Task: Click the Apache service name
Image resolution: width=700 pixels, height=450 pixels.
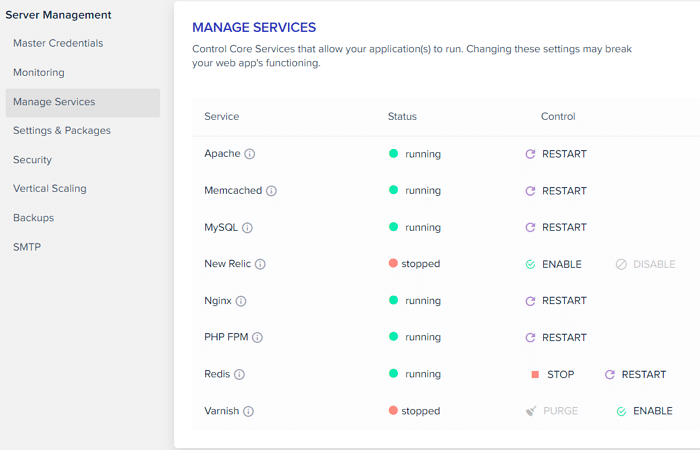Action: point(222,154)
